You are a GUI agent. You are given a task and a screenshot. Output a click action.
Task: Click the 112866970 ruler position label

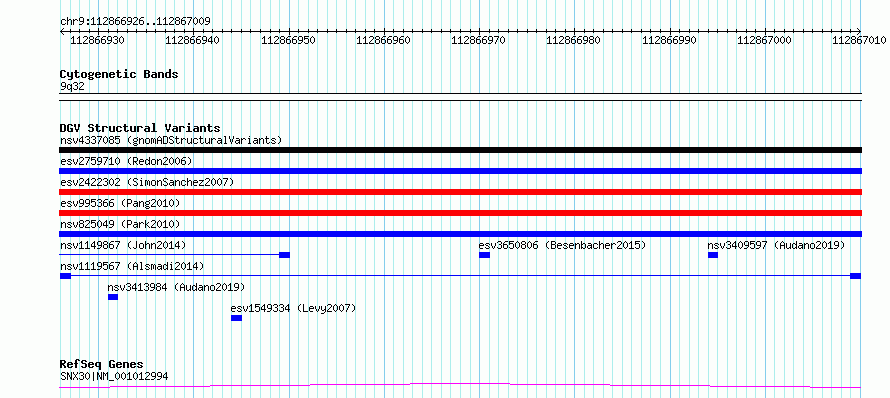[x=479, y=40]
